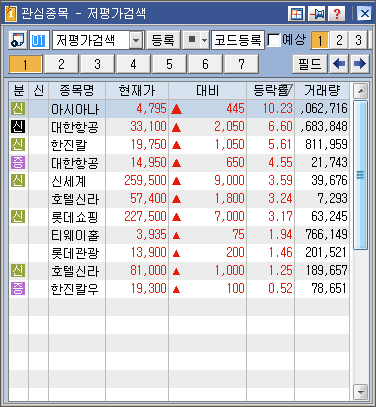This screenshot has height=407, width=376.
Task: Switch to group tab 5
Action: pyautogui.click(x=169, y=64)
